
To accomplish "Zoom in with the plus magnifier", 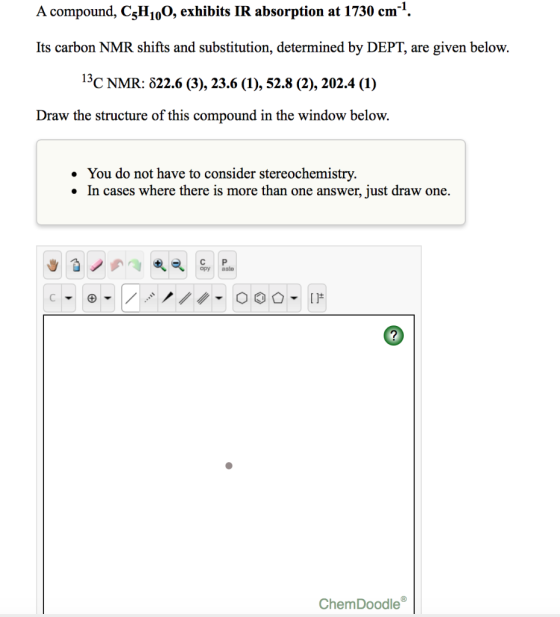I will click(x=159, y=265).
